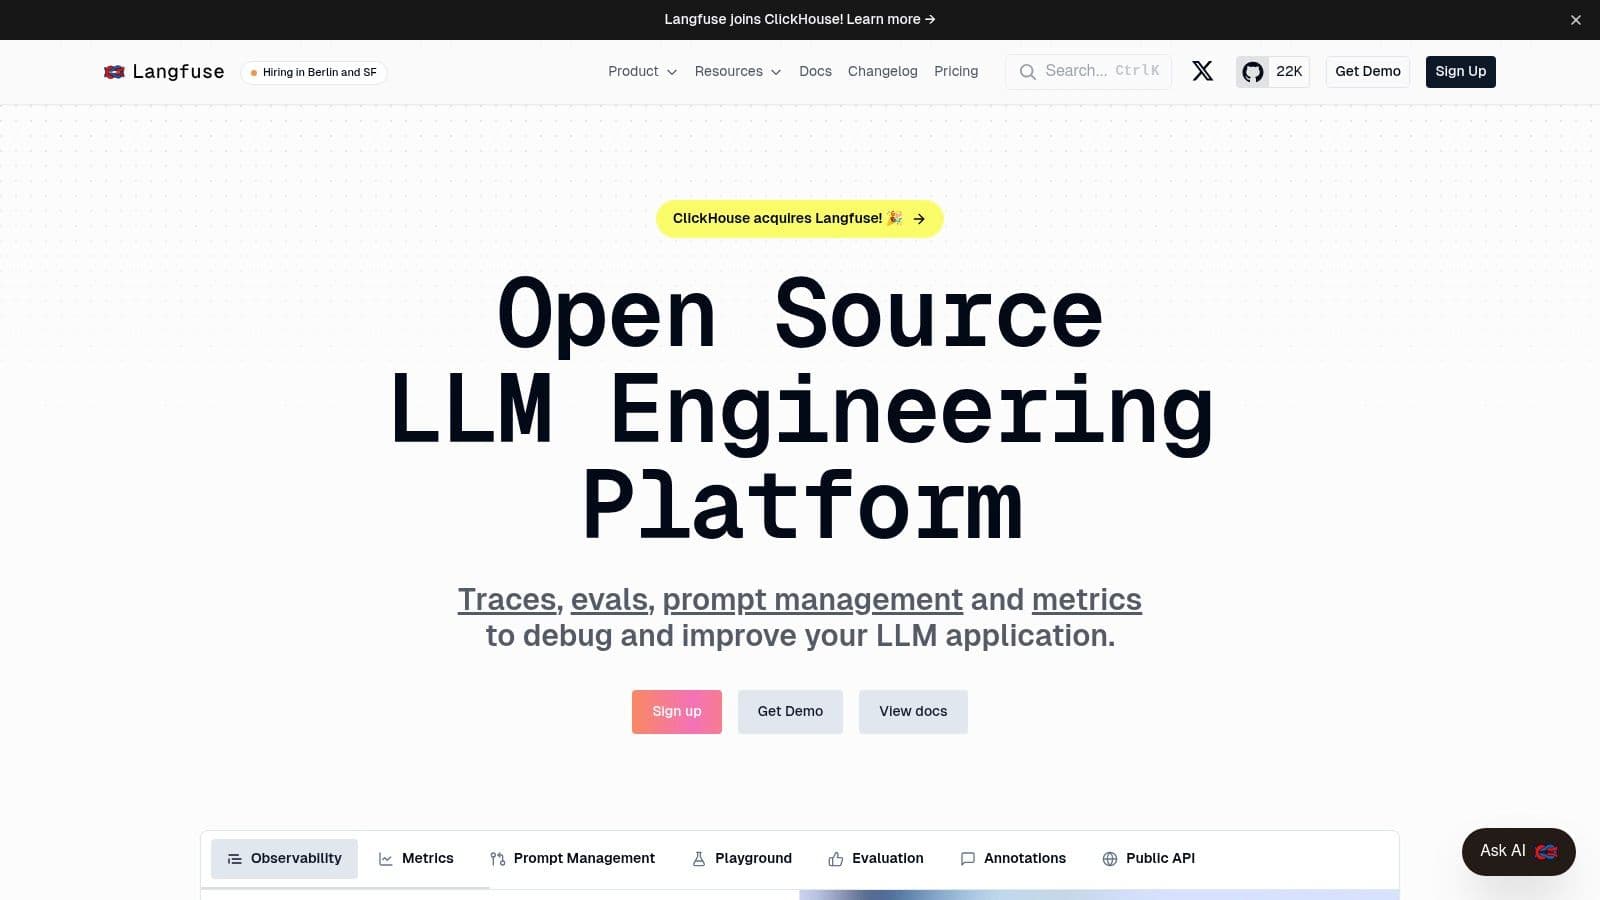Click the search input field
Screen dimensions: 1600x900
click(x=1090, y=71)
